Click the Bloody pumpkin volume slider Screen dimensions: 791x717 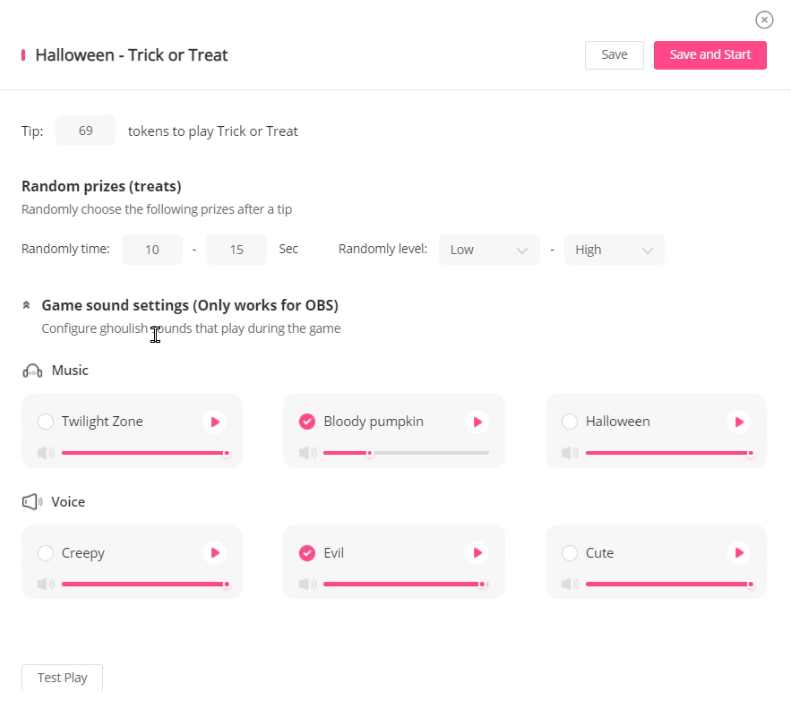[x=406, y=453]
